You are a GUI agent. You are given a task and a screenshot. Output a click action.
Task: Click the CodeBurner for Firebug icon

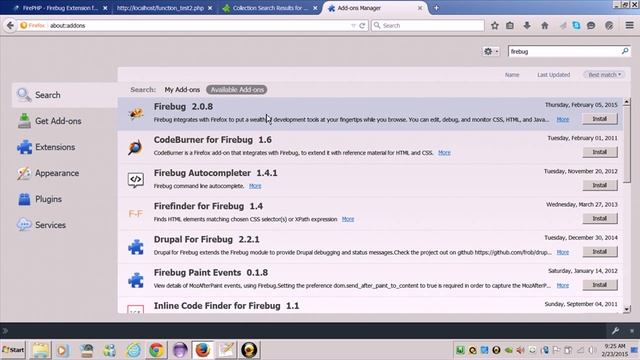136,147
